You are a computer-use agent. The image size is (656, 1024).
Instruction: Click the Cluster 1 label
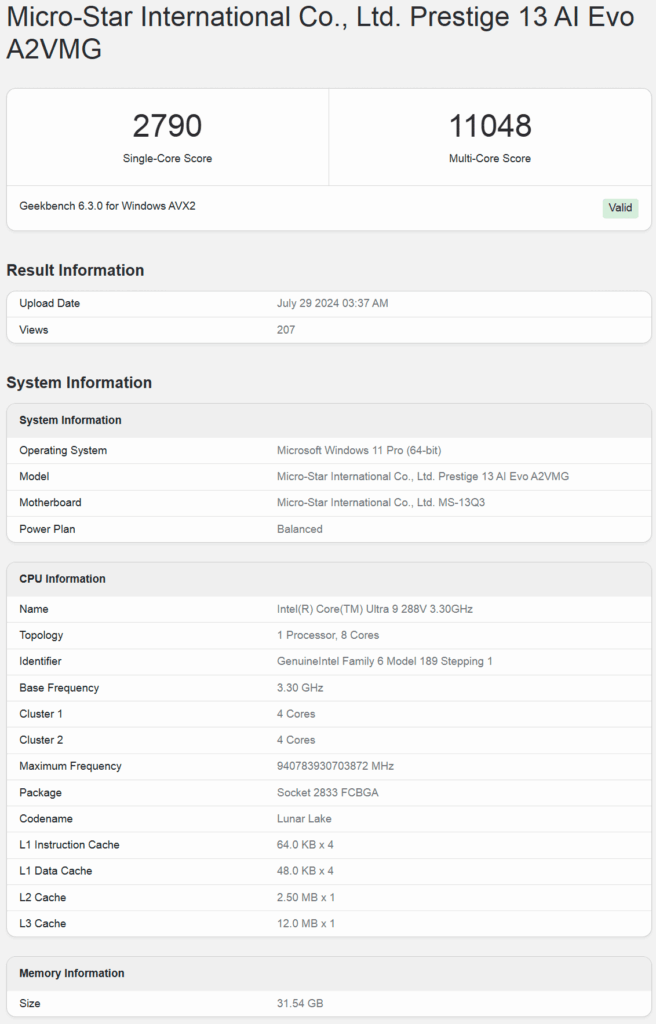(x=41, y=714)
